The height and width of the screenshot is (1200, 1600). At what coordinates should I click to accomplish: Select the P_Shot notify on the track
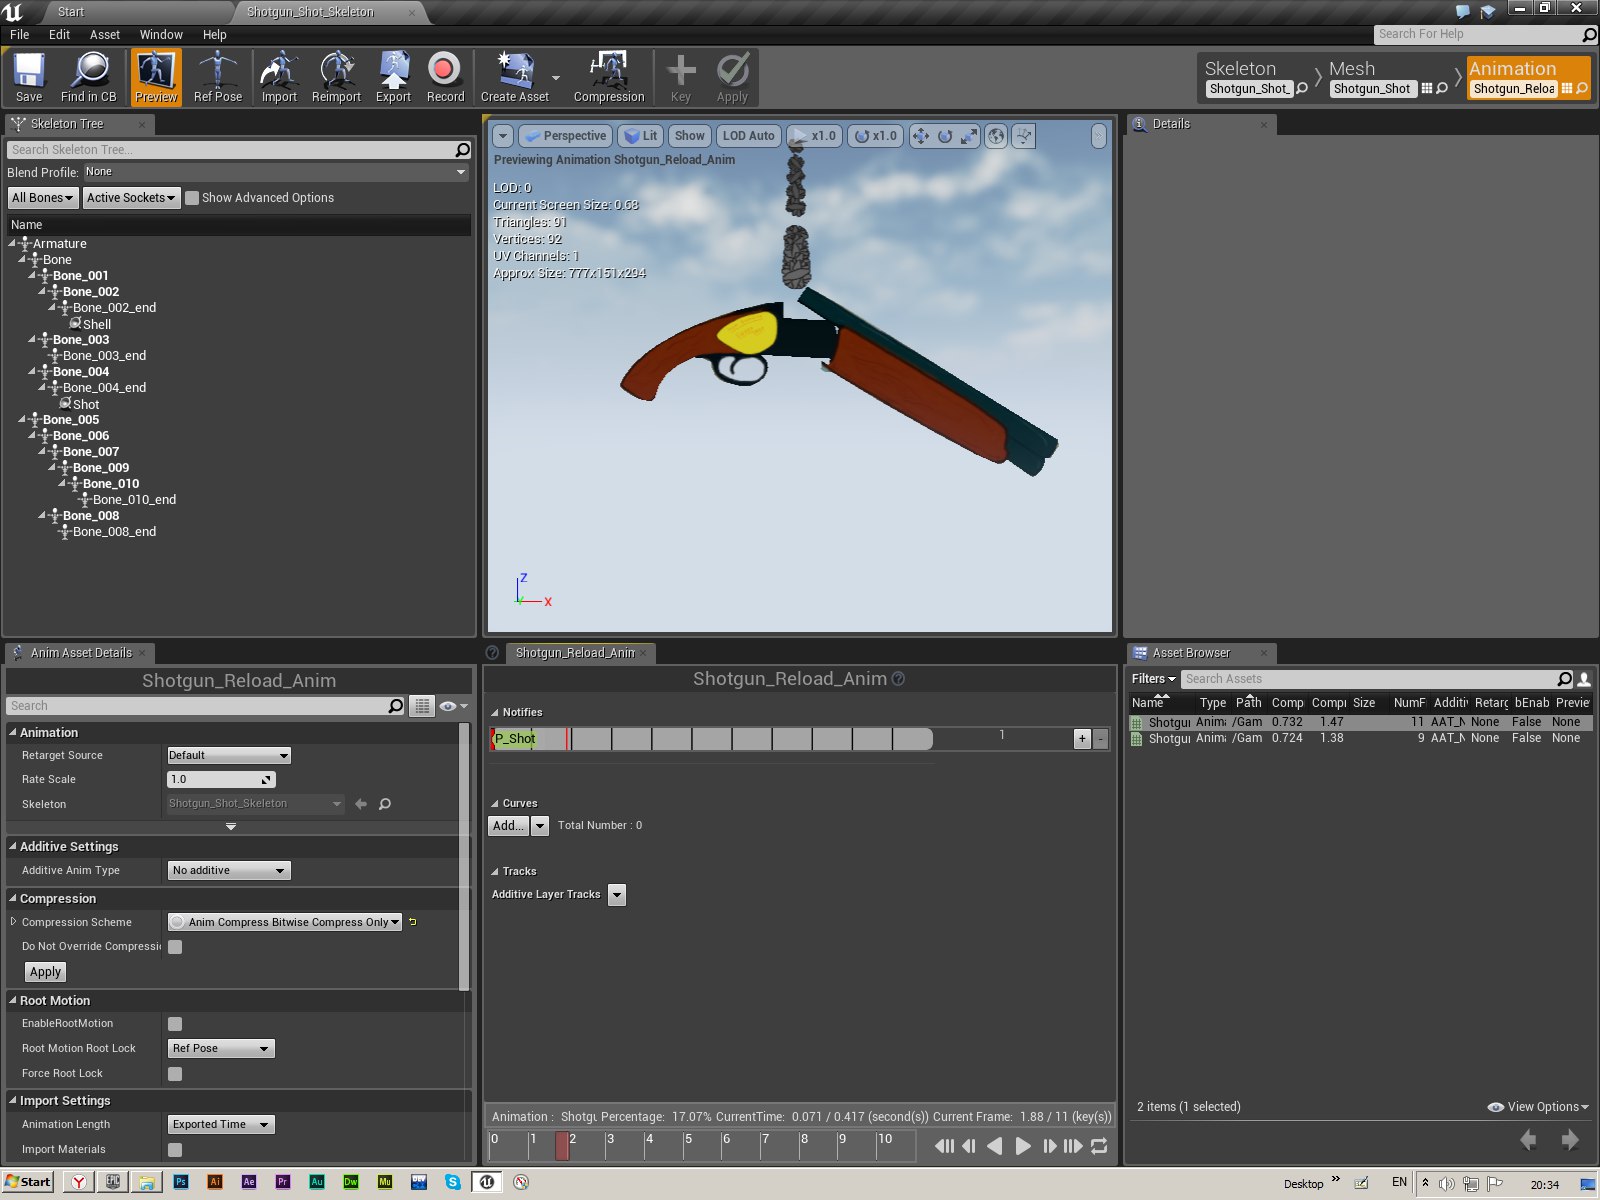coord(516,739)
